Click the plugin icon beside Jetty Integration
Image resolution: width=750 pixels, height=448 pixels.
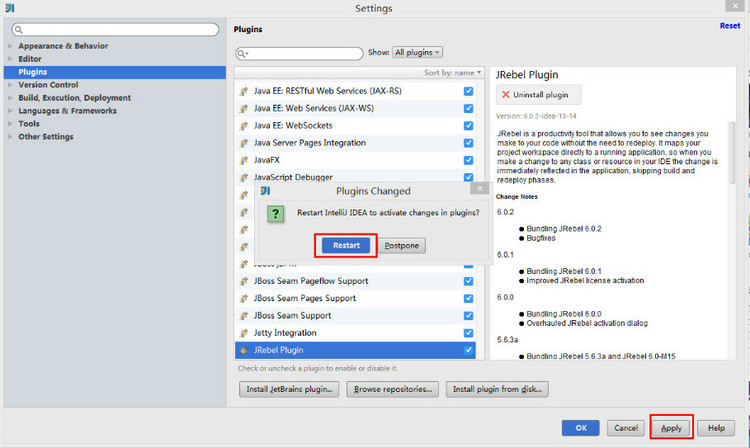click(x=244, y=332)
